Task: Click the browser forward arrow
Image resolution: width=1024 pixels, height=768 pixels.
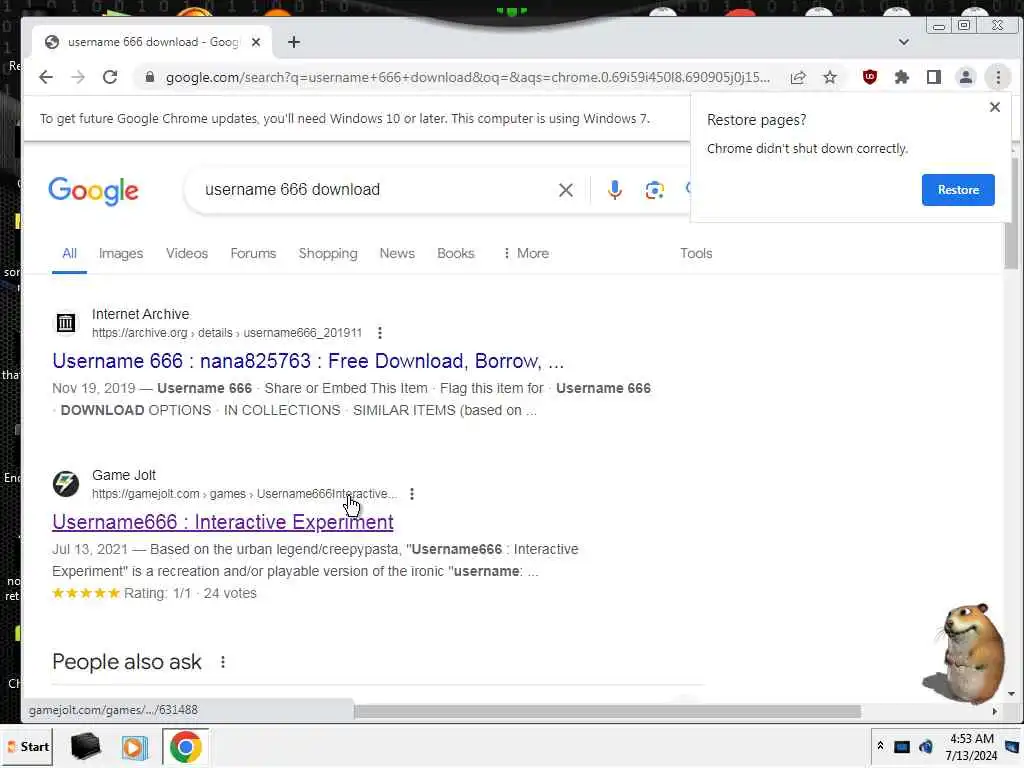Action: tap(78, 77)
